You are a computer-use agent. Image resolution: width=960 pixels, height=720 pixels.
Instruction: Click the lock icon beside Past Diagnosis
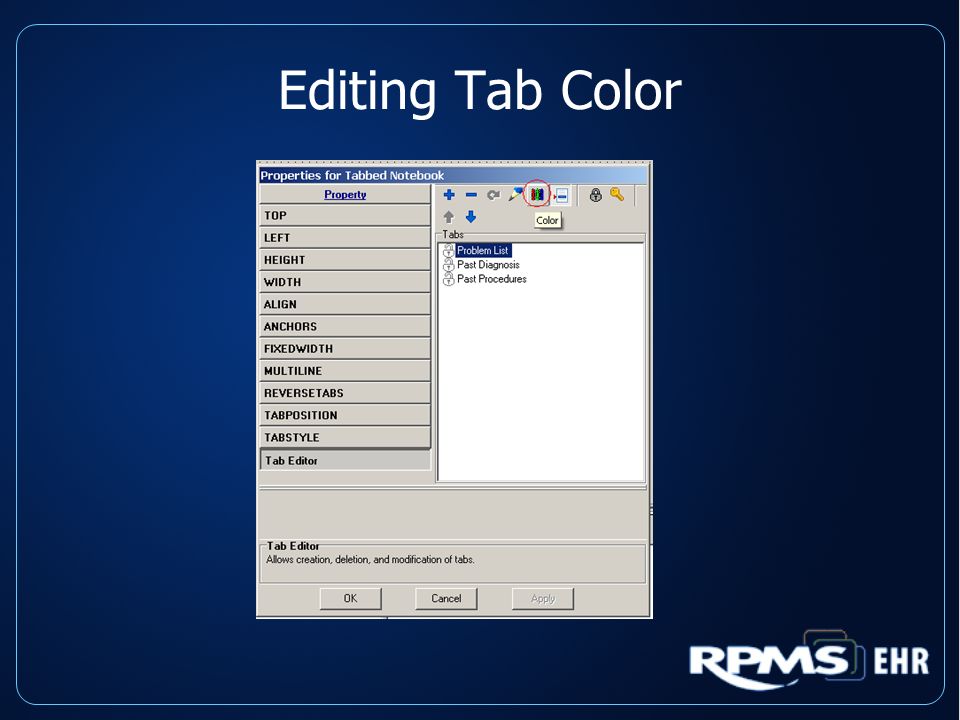(x=449, y=264)
